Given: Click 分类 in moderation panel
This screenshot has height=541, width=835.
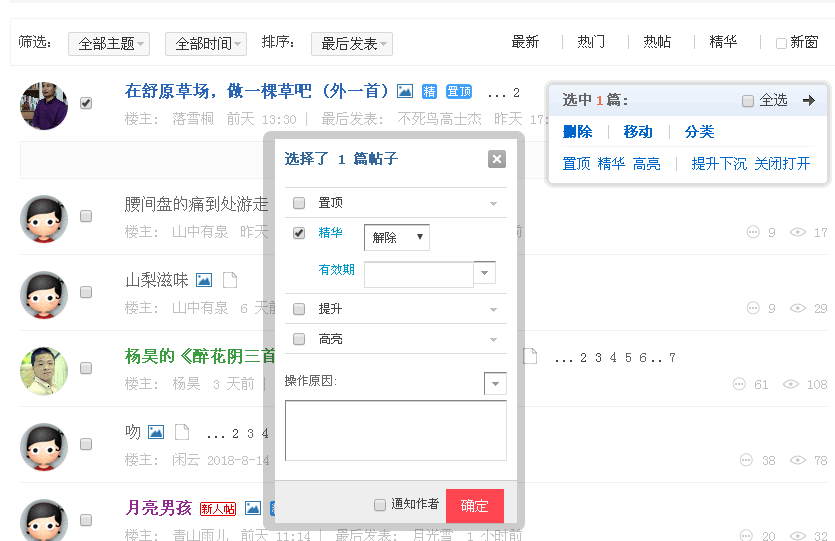Looking at the screenshot, I should pyautogui.click(x=699, y=132).
